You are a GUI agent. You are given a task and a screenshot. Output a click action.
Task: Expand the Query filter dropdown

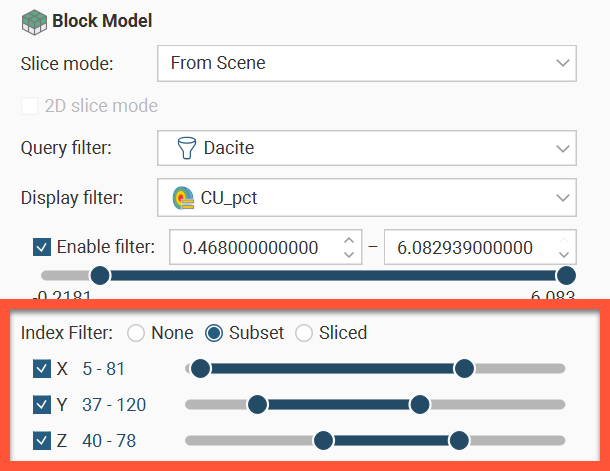366,148
